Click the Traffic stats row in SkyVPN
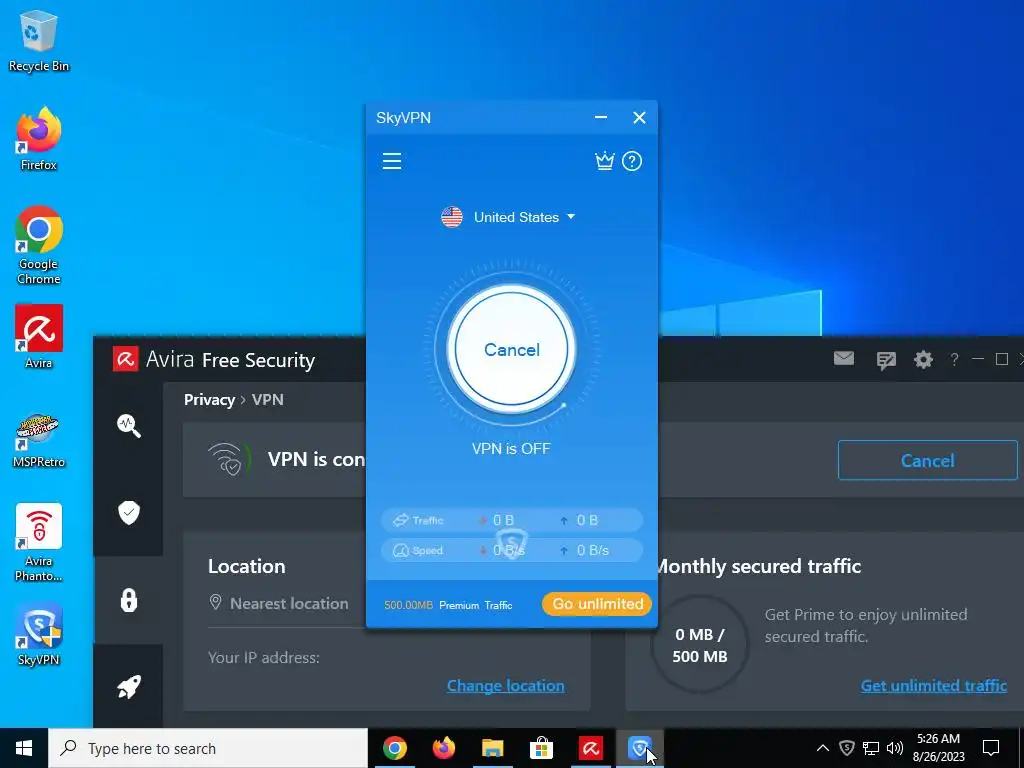The width and height of the screenshot is (1024, 768). [x=512, y=520]
